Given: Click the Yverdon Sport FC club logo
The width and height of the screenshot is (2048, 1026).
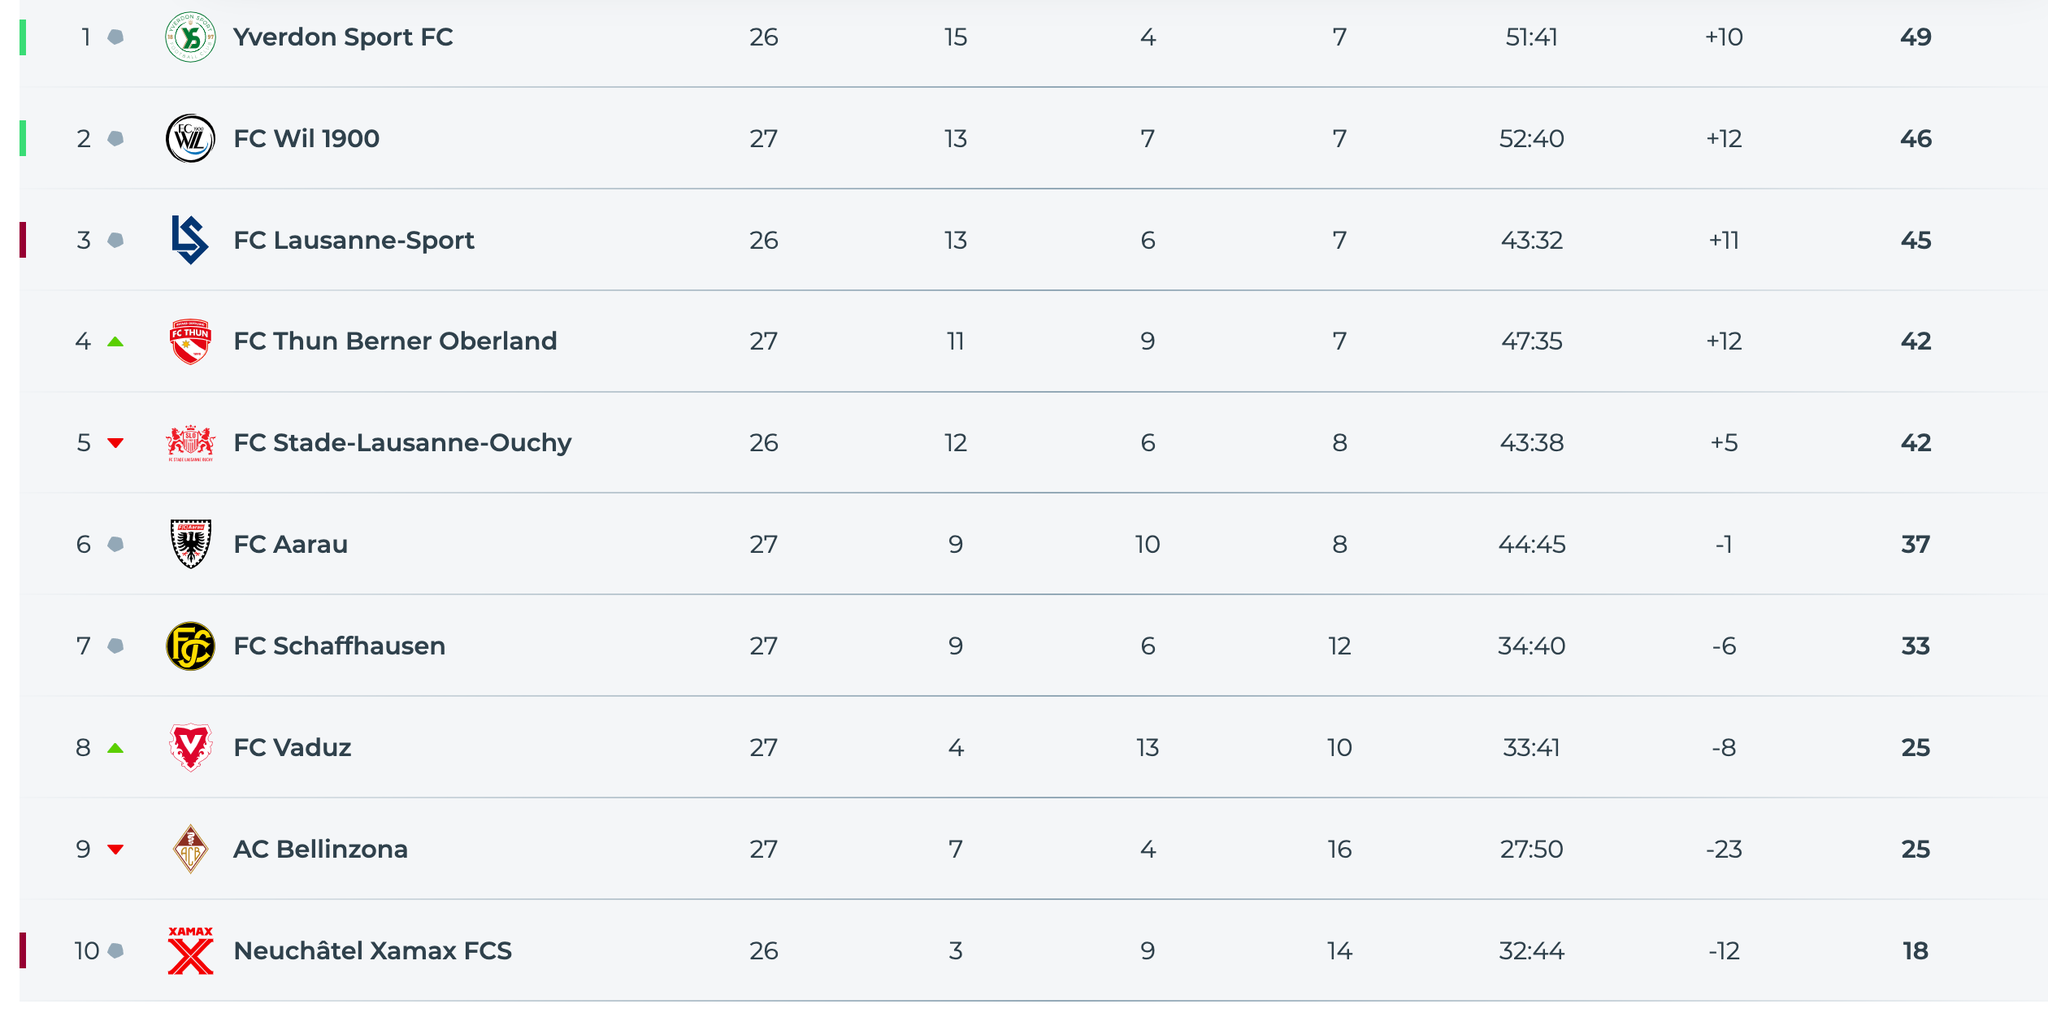Looking at the screenshot, I should [190, 38].
